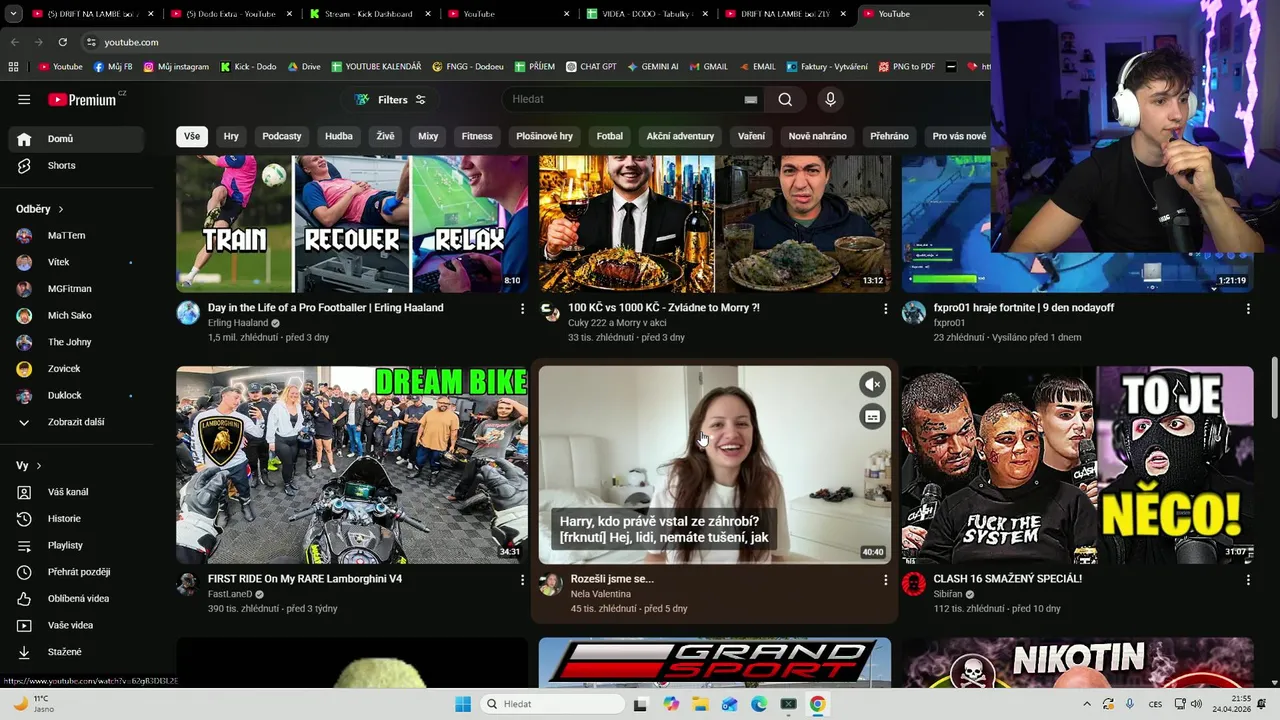Open Google Chrome from the taskbar
The width and height of the screenshot is (1280, 720).
817,704
